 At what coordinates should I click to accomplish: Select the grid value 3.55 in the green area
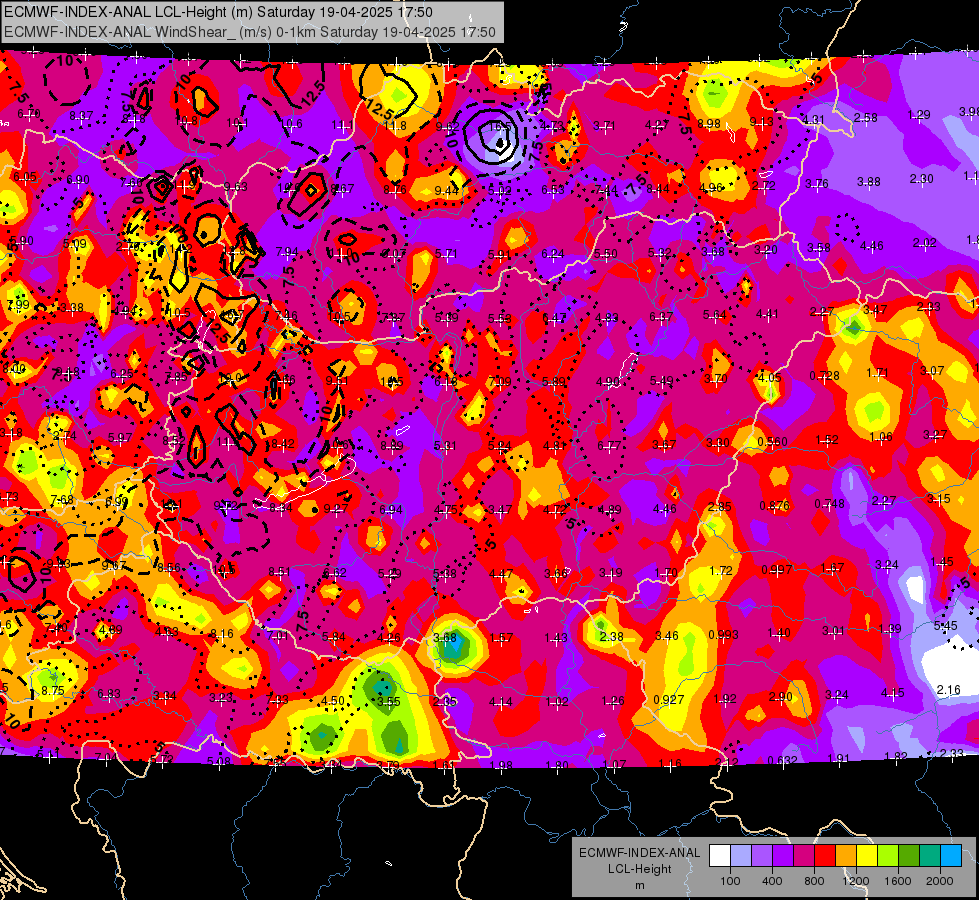(x=388, y=701)
